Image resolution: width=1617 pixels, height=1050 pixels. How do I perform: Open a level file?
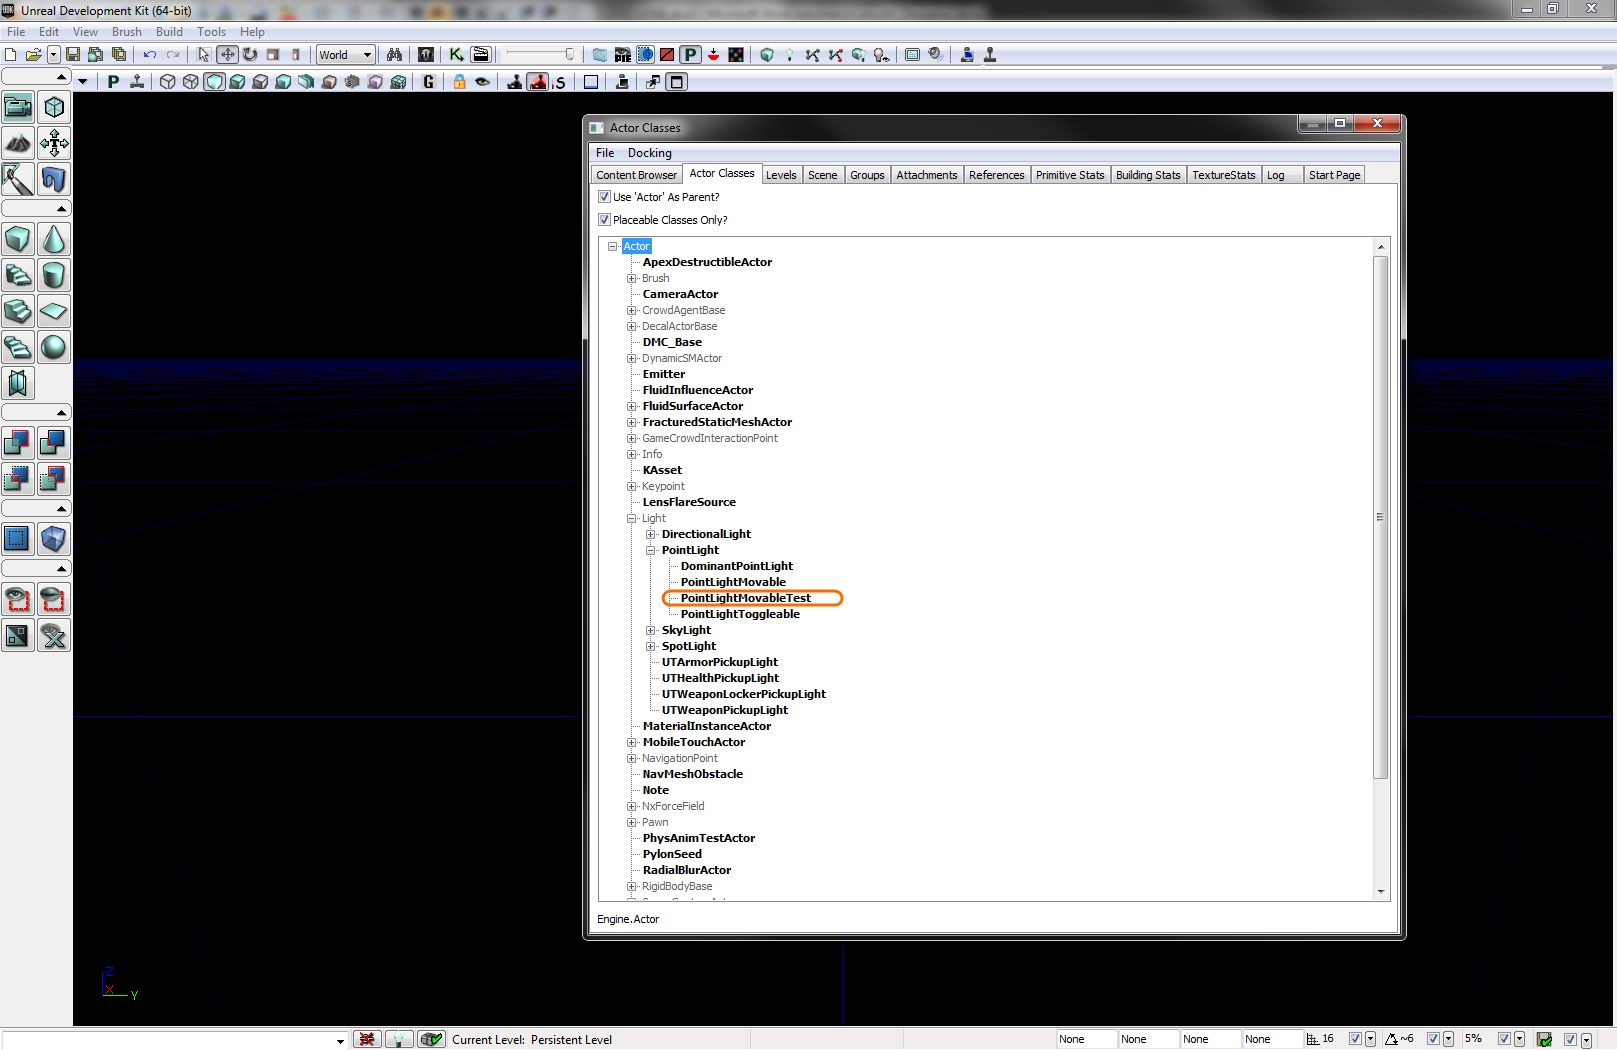(33, 55)
